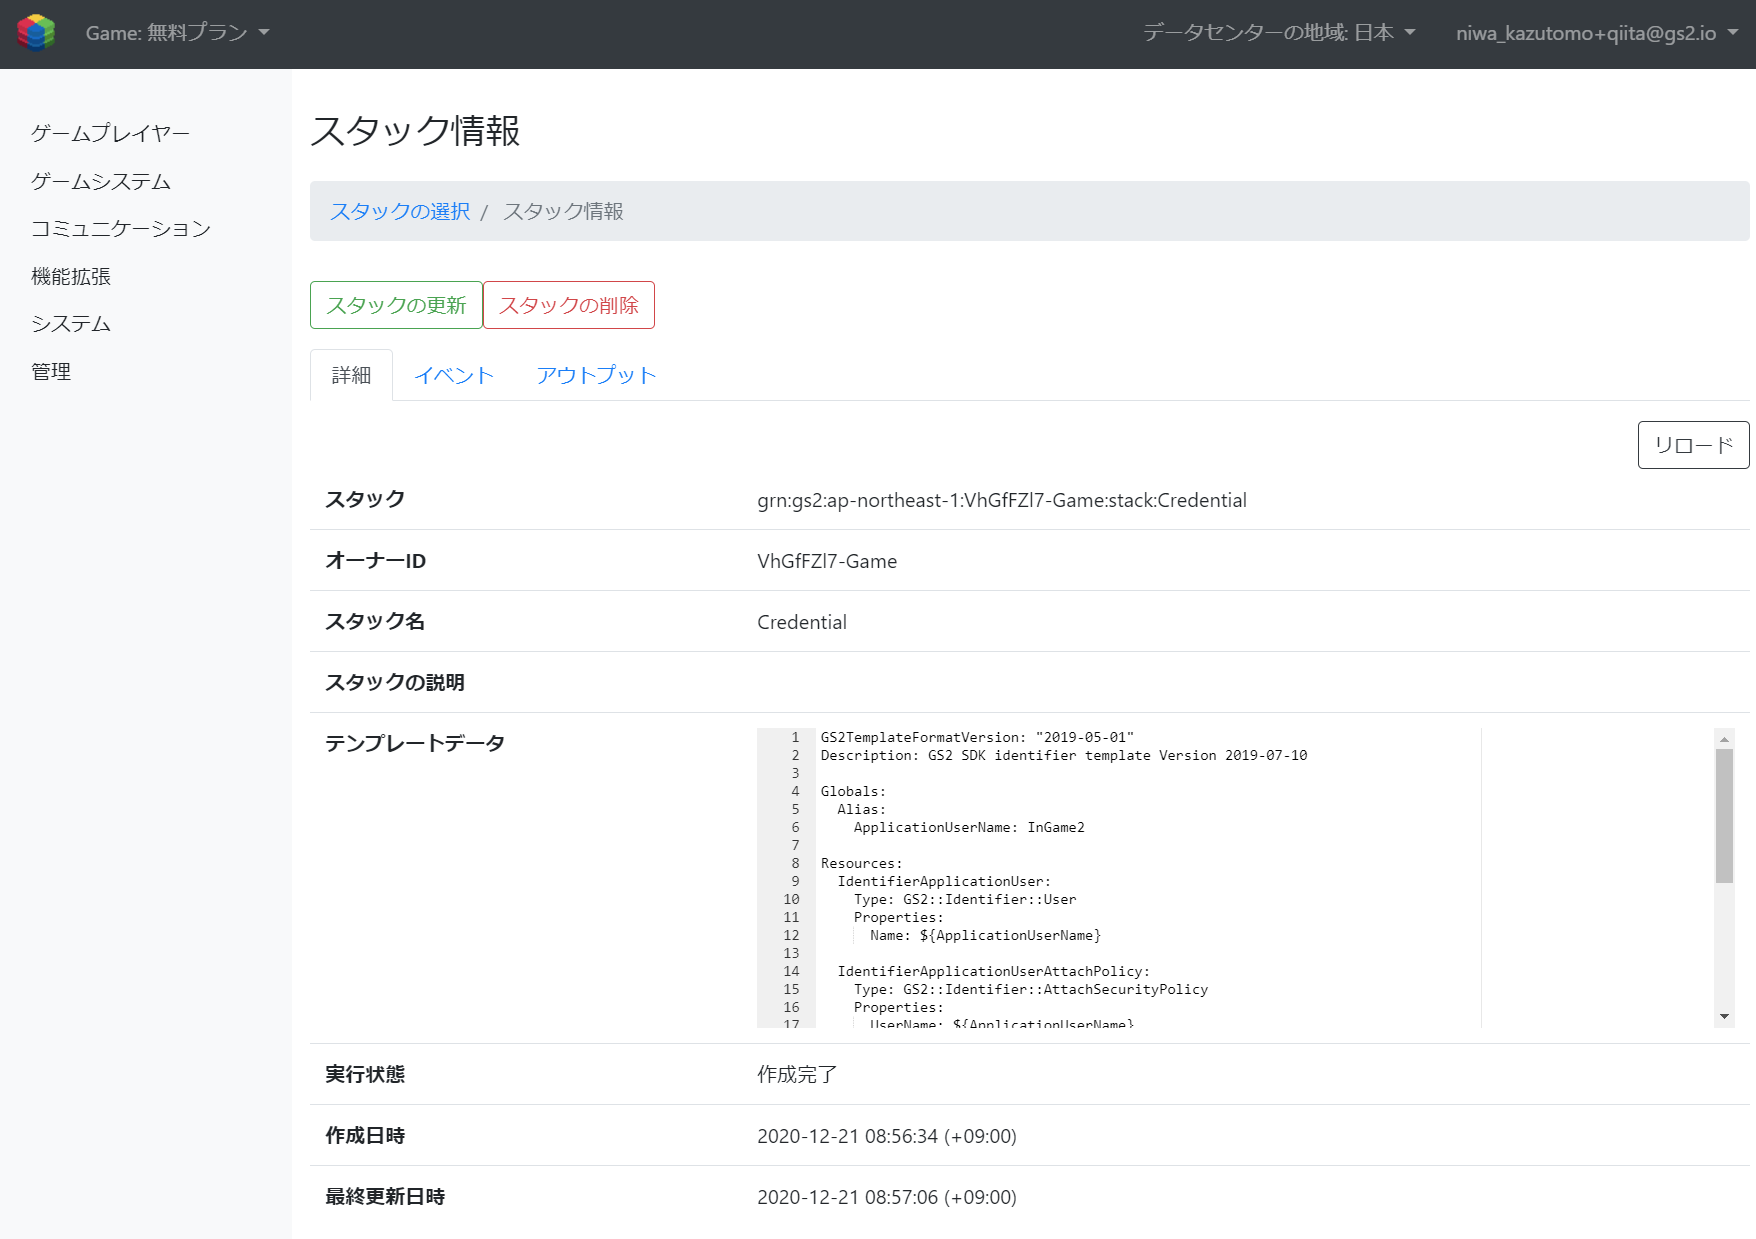Click the 最終更新日時 row label
This screenshot has height=1239, width=1756.
(385, 1197)
